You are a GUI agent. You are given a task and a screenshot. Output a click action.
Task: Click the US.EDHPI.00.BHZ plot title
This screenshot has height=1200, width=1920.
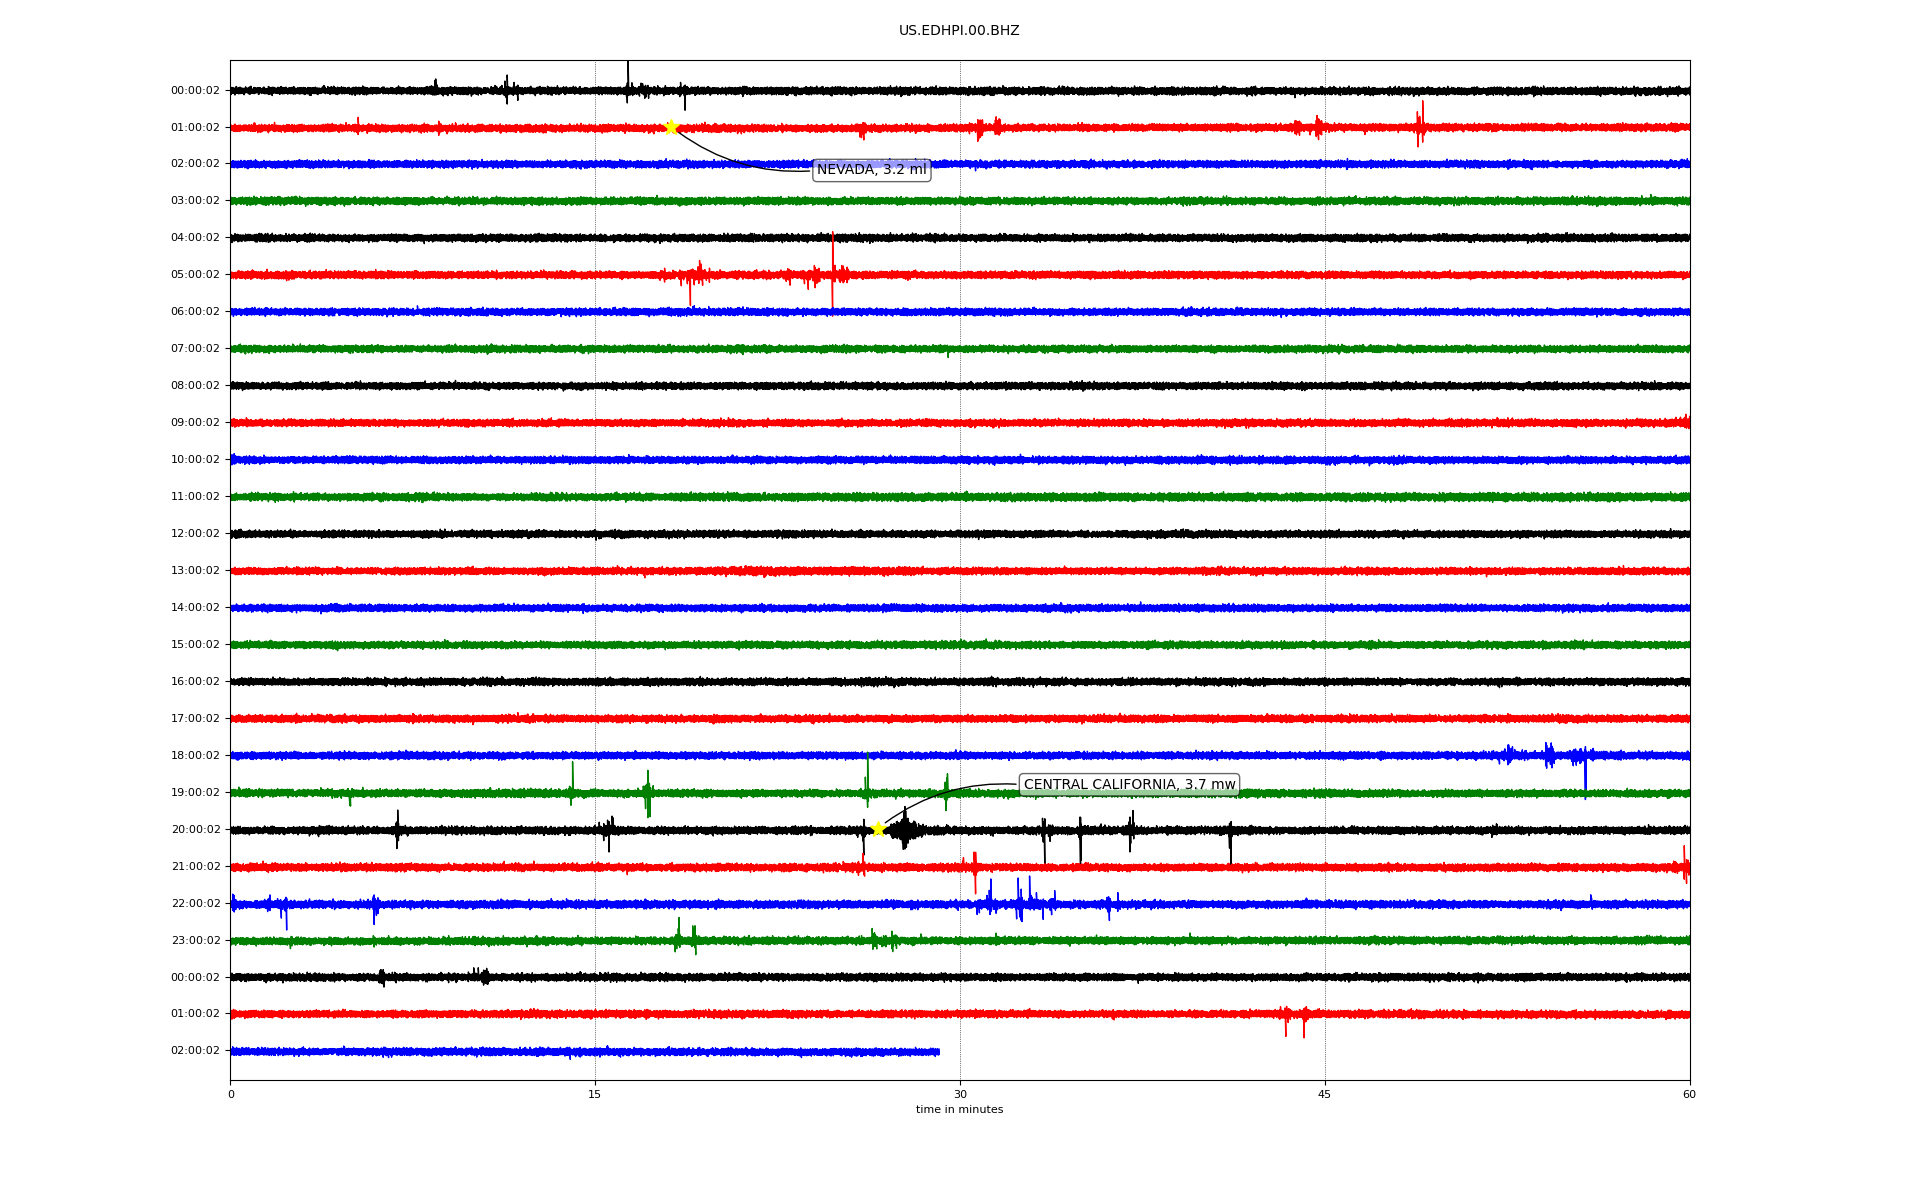click(x=959, y=31)
